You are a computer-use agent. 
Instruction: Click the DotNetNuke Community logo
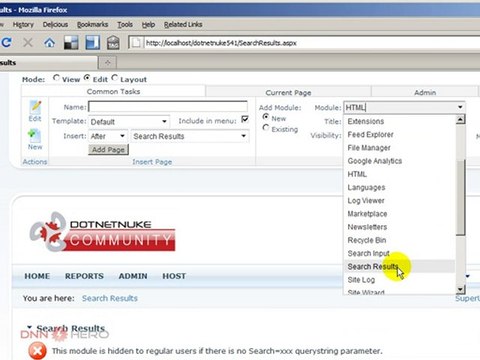click(102, 231)
